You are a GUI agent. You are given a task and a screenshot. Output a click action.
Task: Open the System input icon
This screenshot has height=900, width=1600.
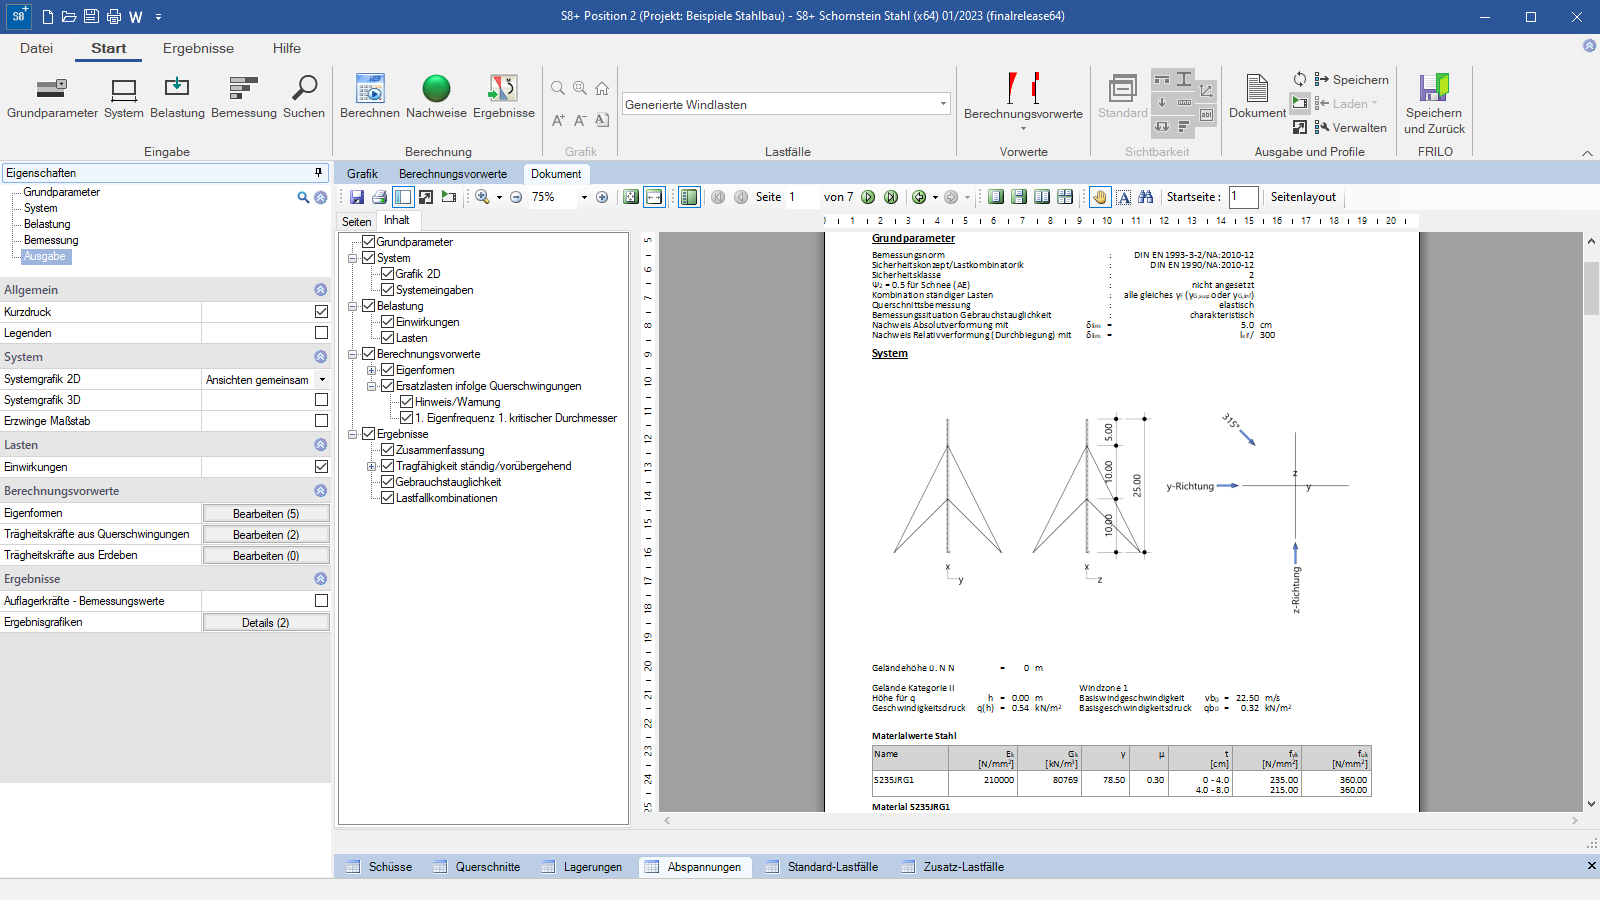point(124,97)
